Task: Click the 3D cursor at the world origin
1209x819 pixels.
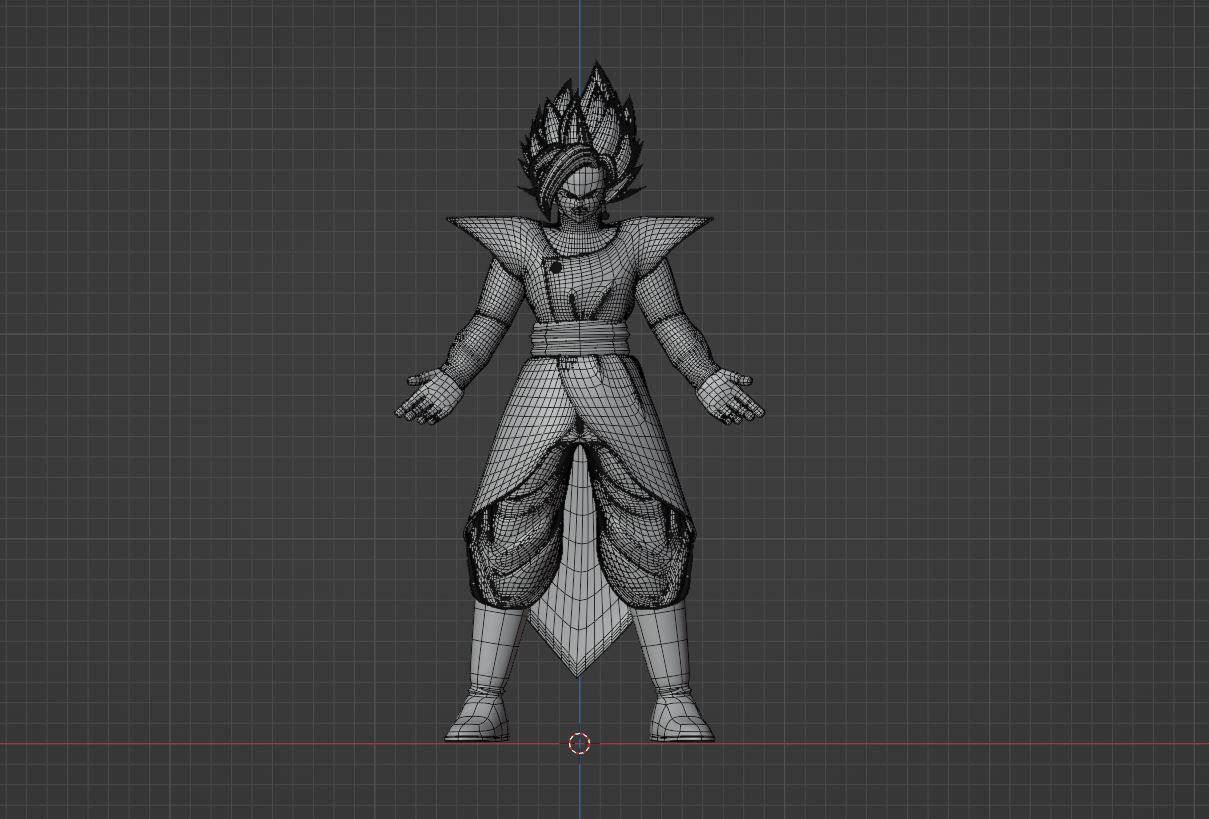Action: click(580, 743)
